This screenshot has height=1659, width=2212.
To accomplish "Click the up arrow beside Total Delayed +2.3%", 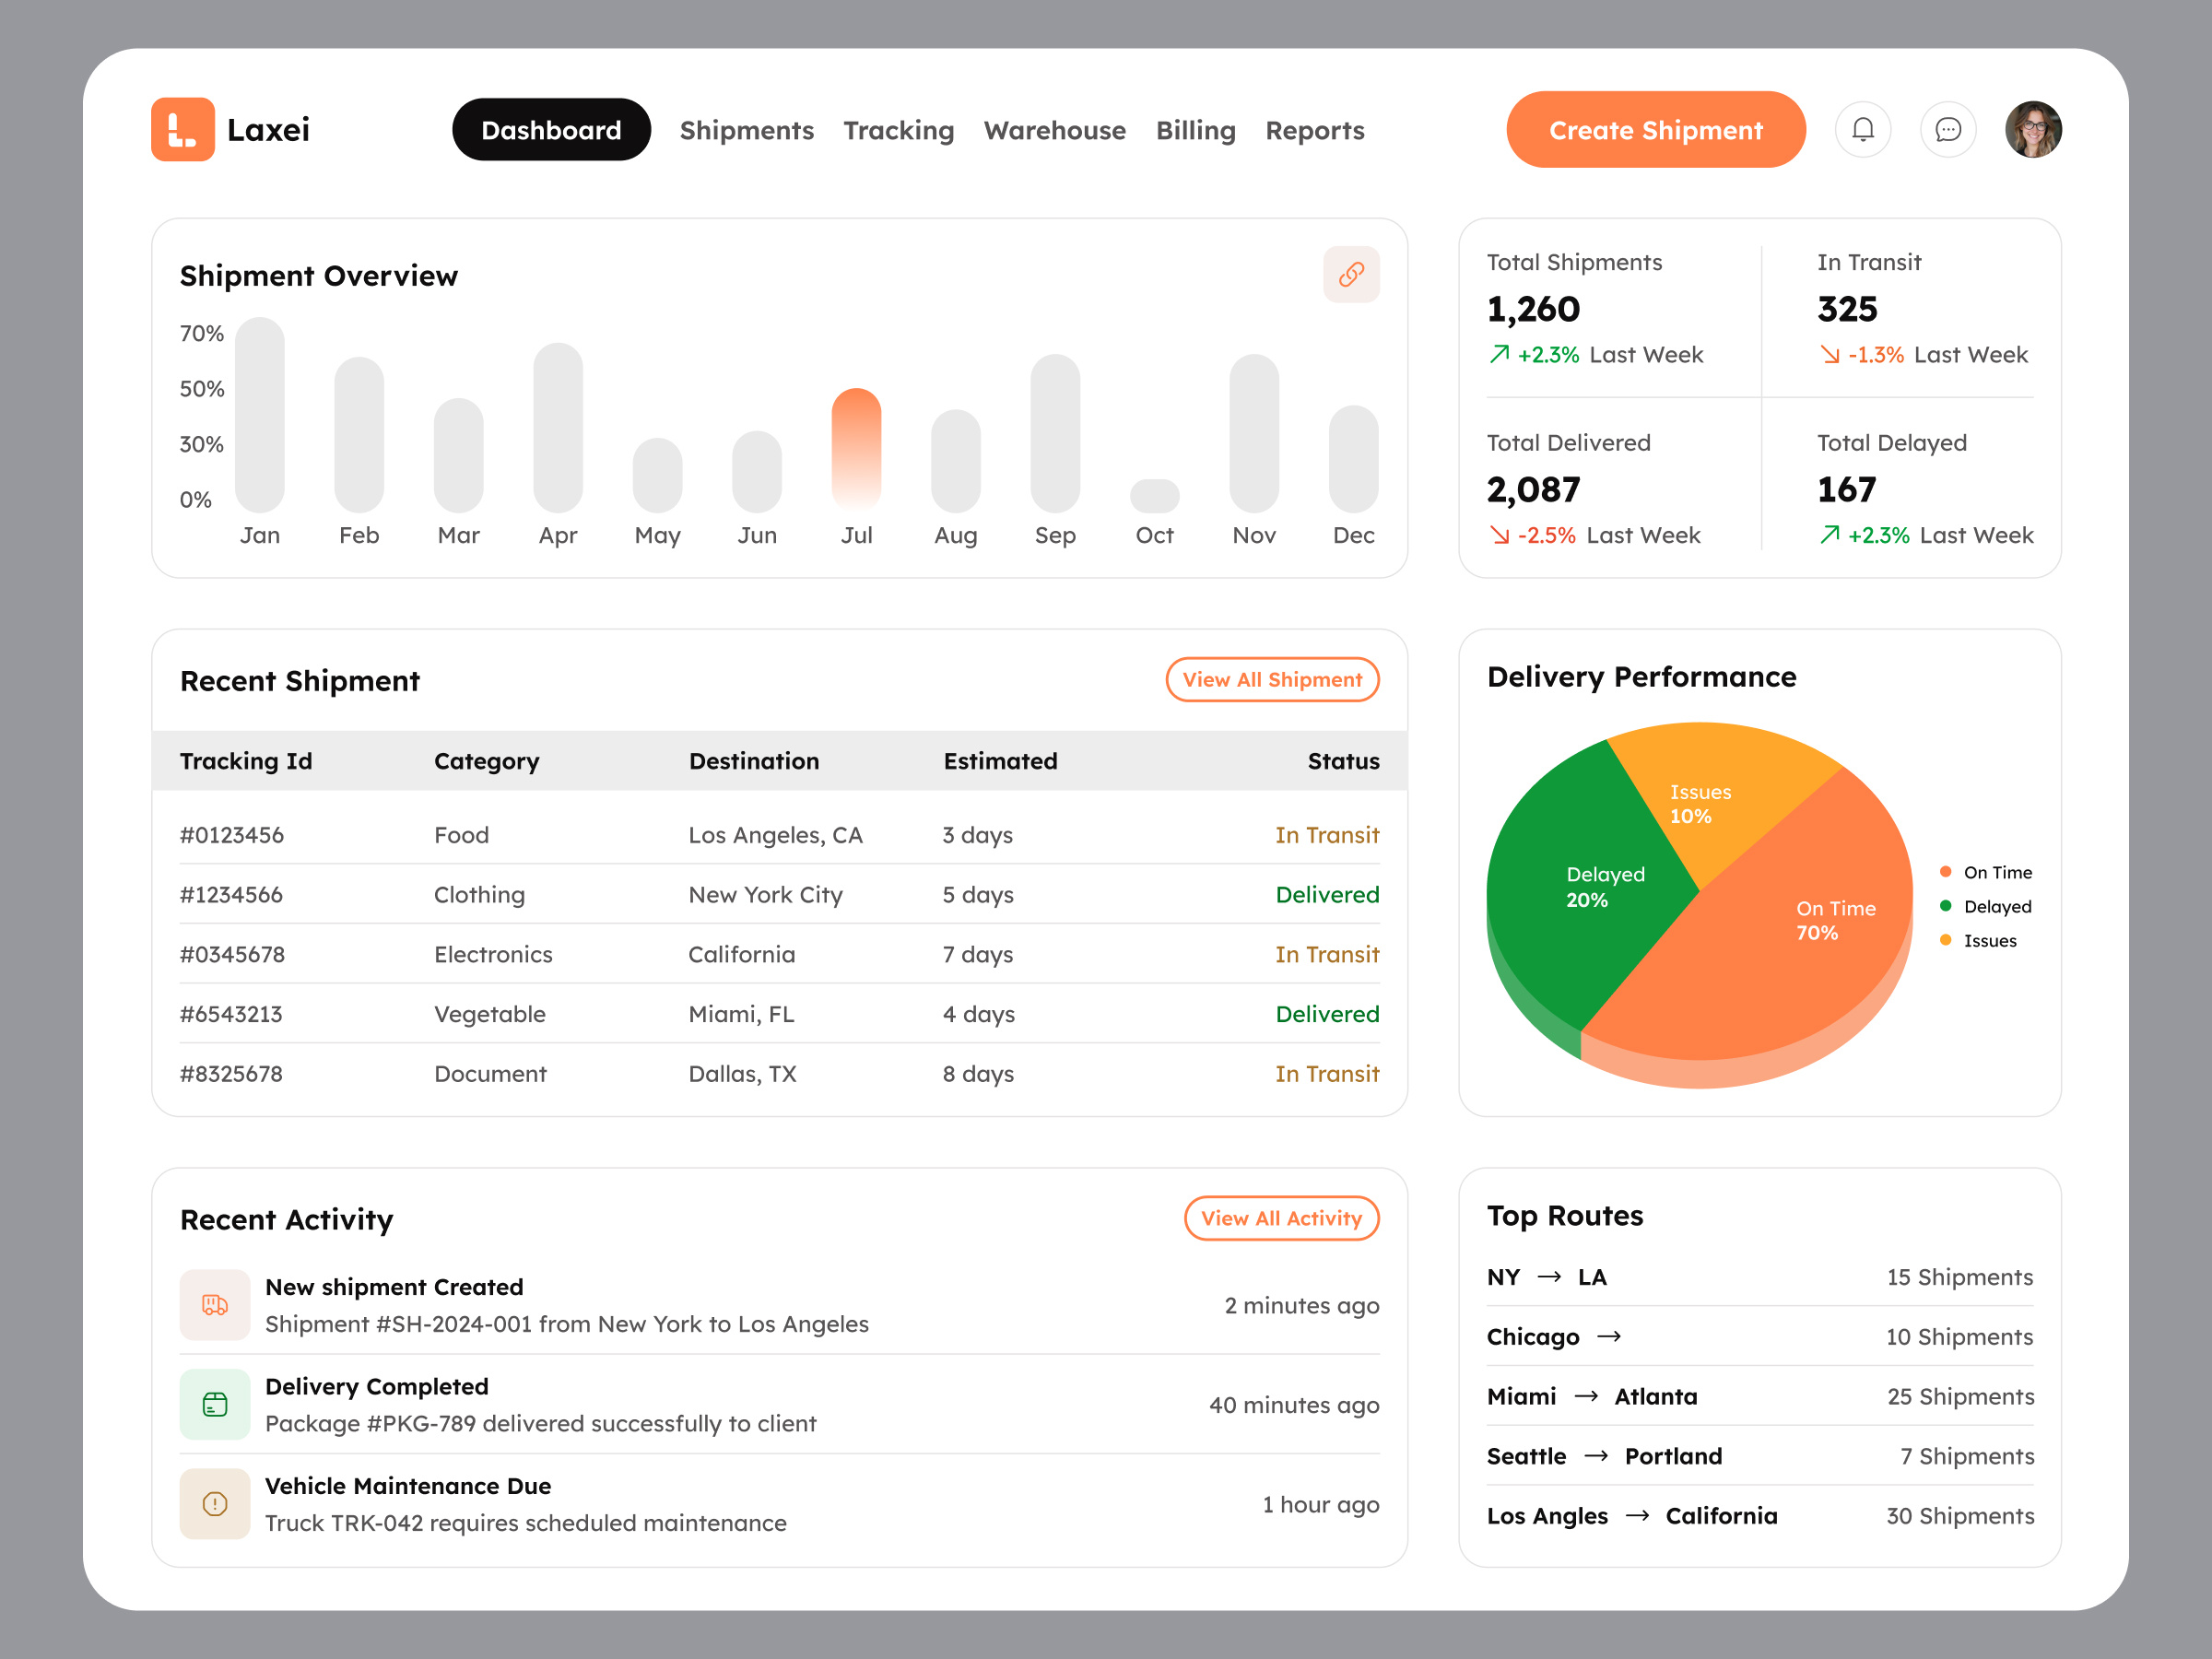I will pos(1830,535).
